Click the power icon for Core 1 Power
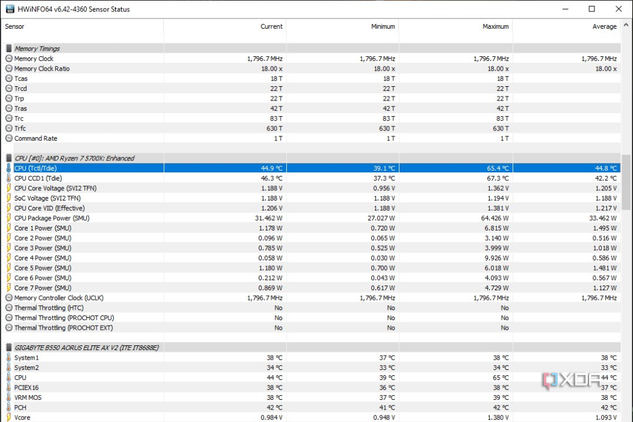This screenshot has width=633, height=422. (9, 228)
